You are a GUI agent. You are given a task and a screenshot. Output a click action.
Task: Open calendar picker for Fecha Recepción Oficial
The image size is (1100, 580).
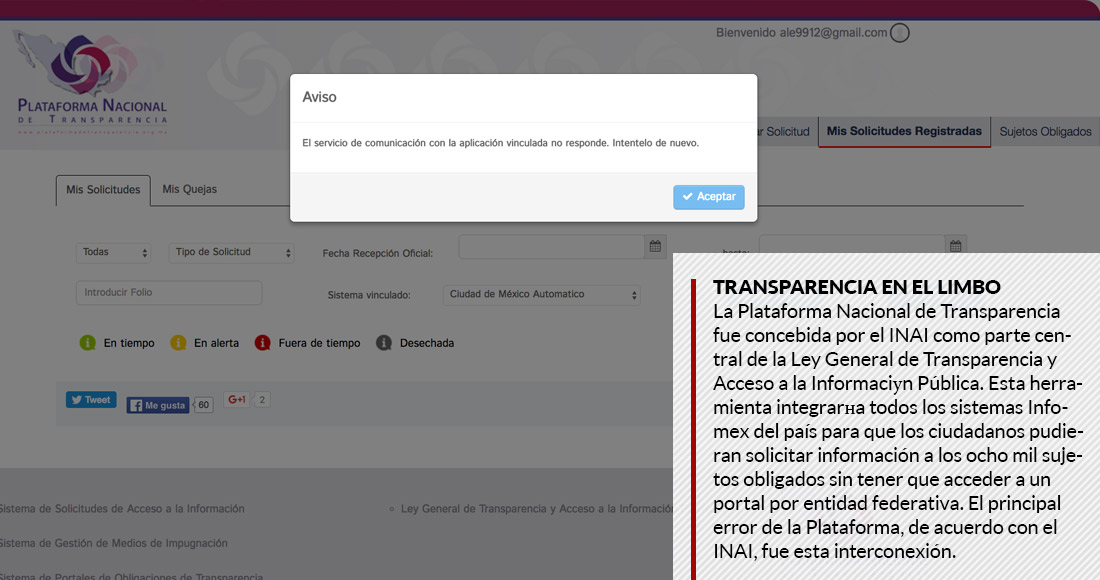pos(656,247)
